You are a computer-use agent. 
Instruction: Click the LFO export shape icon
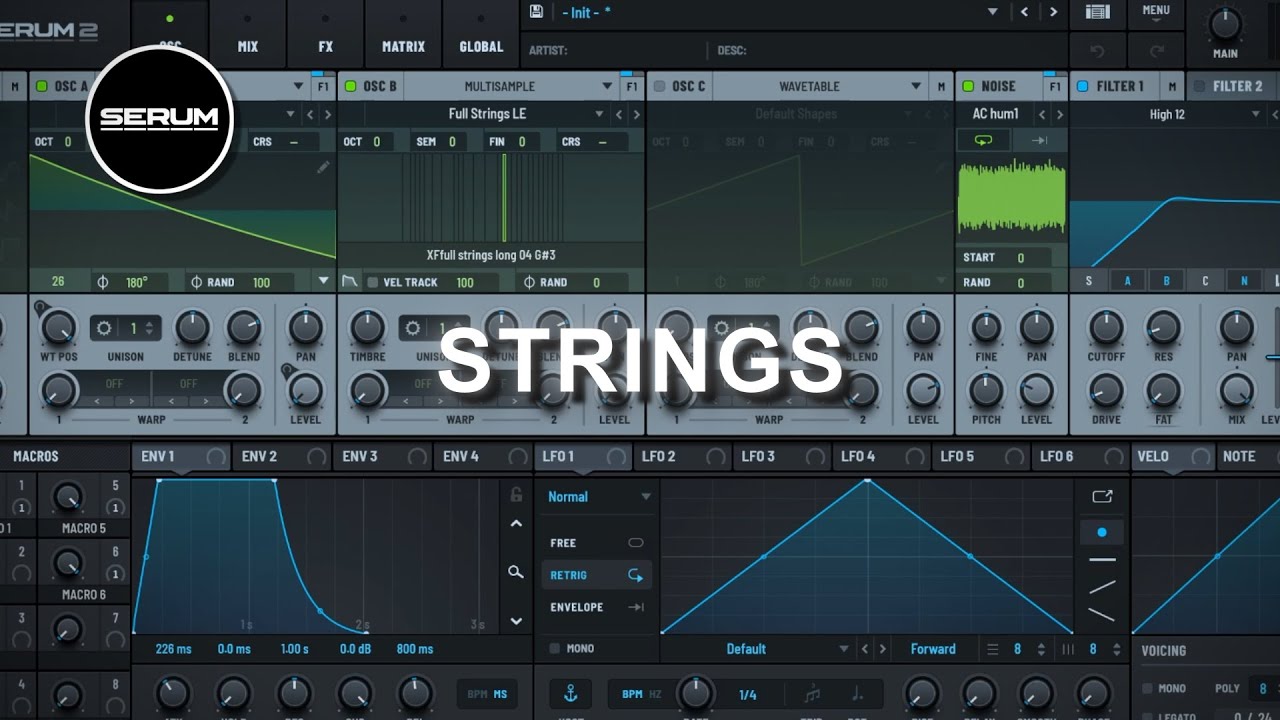coord(1102,496)
